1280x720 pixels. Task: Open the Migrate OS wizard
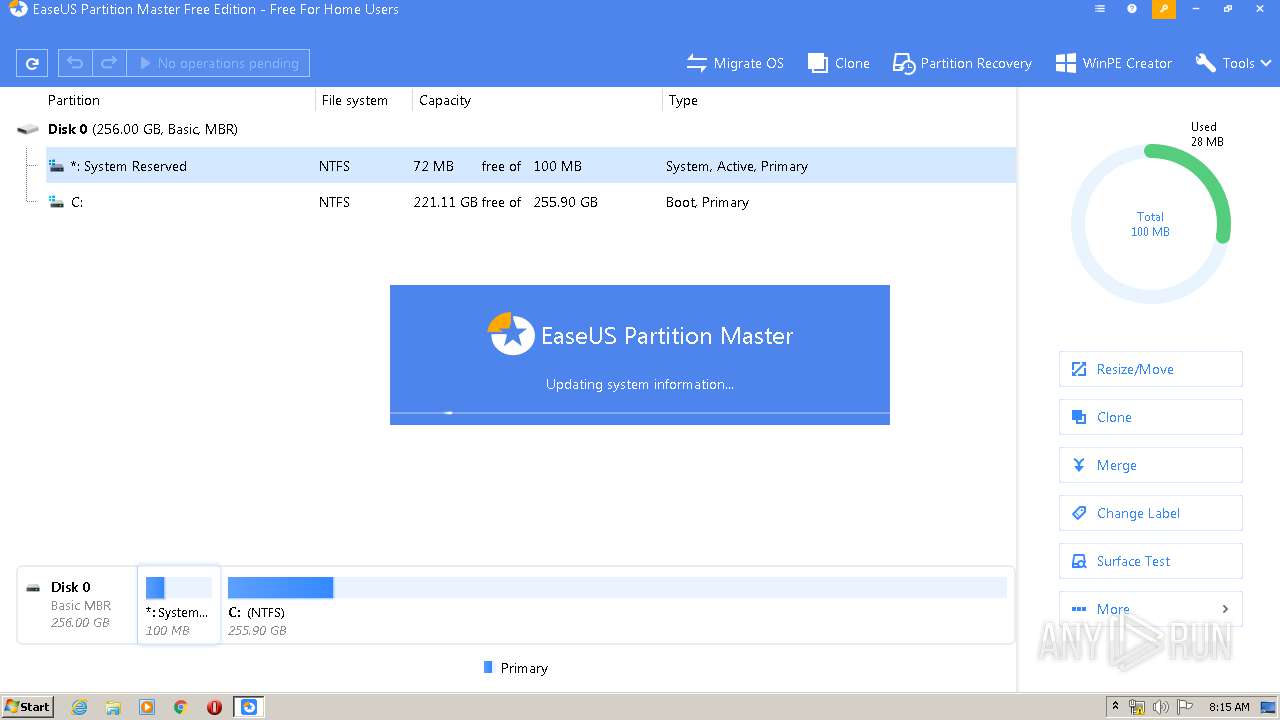[735, 63]
